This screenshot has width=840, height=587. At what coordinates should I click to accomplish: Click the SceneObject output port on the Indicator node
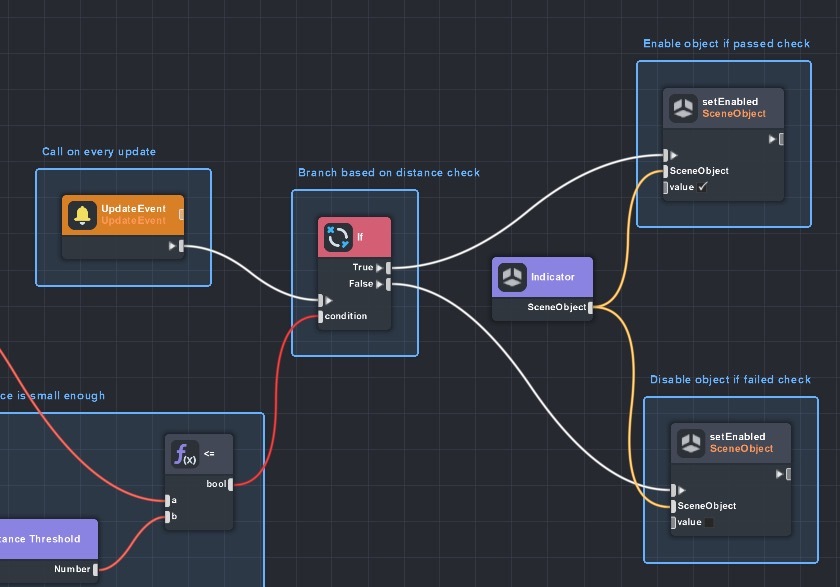tap(591, 307)
